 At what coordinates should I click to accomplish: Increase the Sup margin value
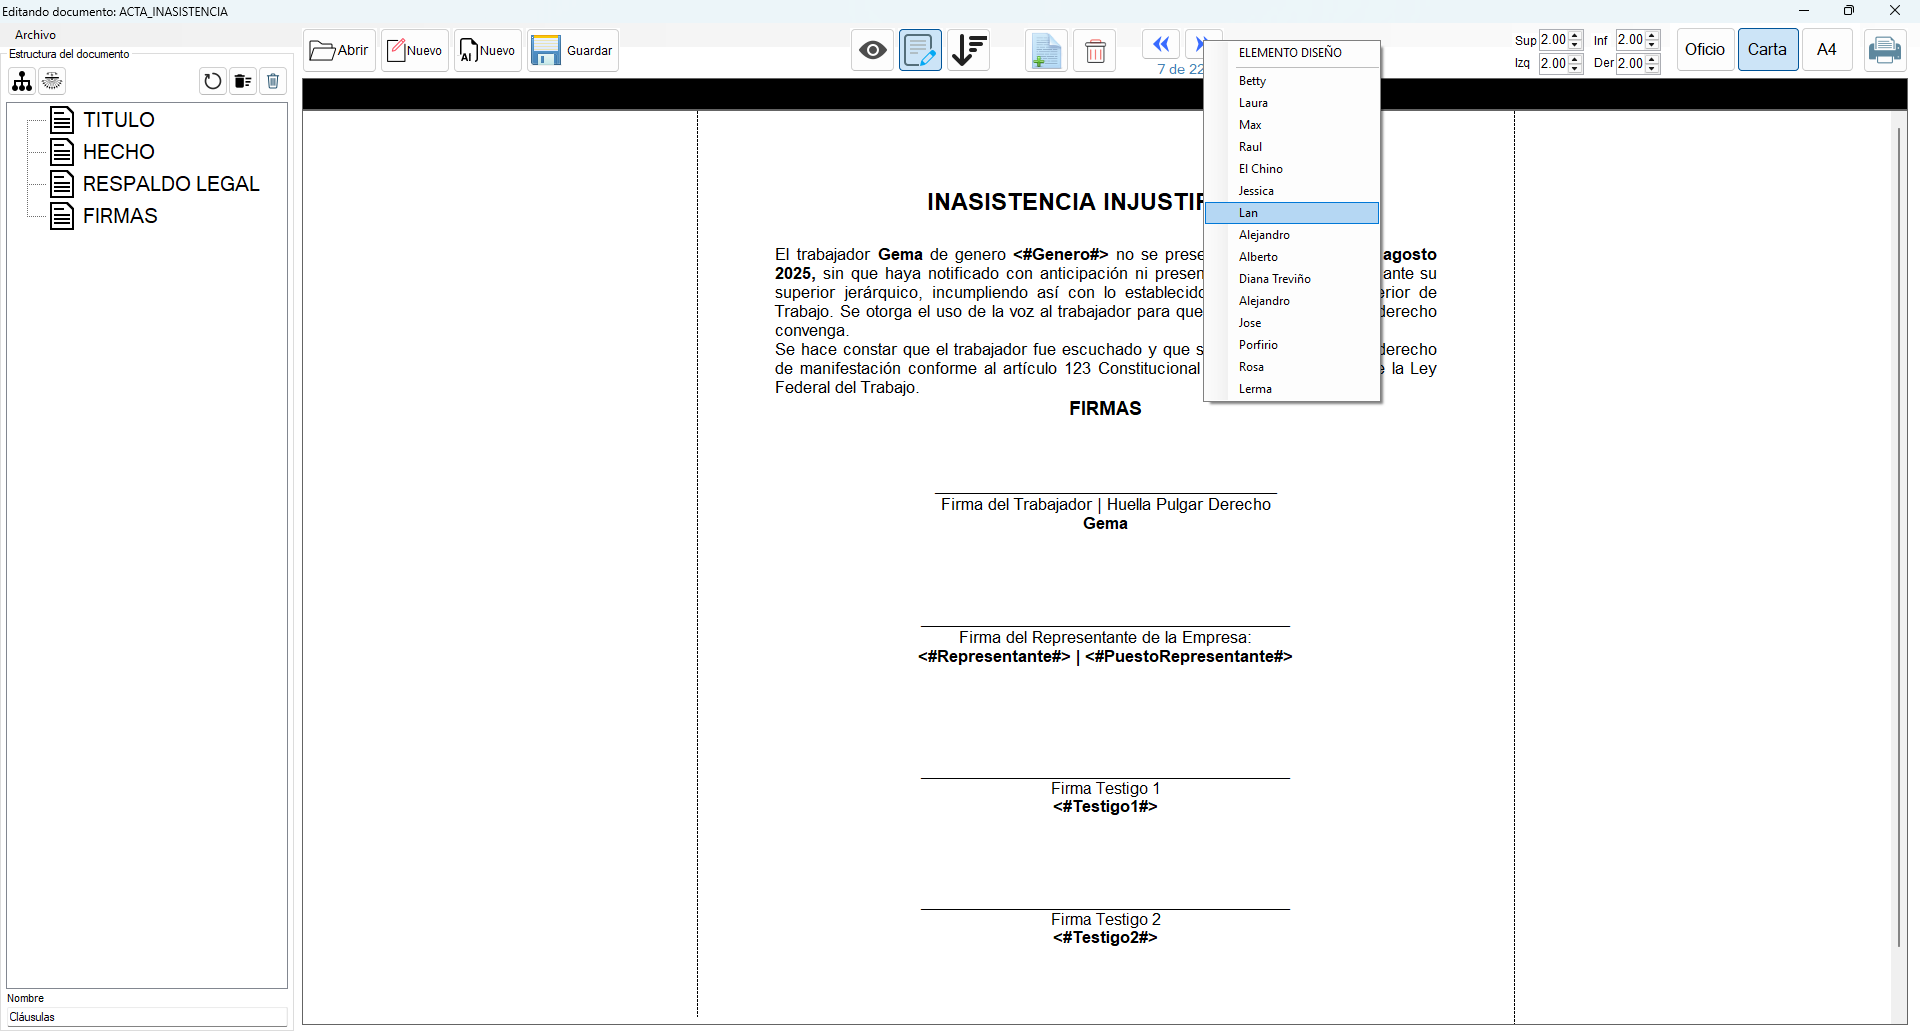pyautogui.click(x=1576, y=36)
